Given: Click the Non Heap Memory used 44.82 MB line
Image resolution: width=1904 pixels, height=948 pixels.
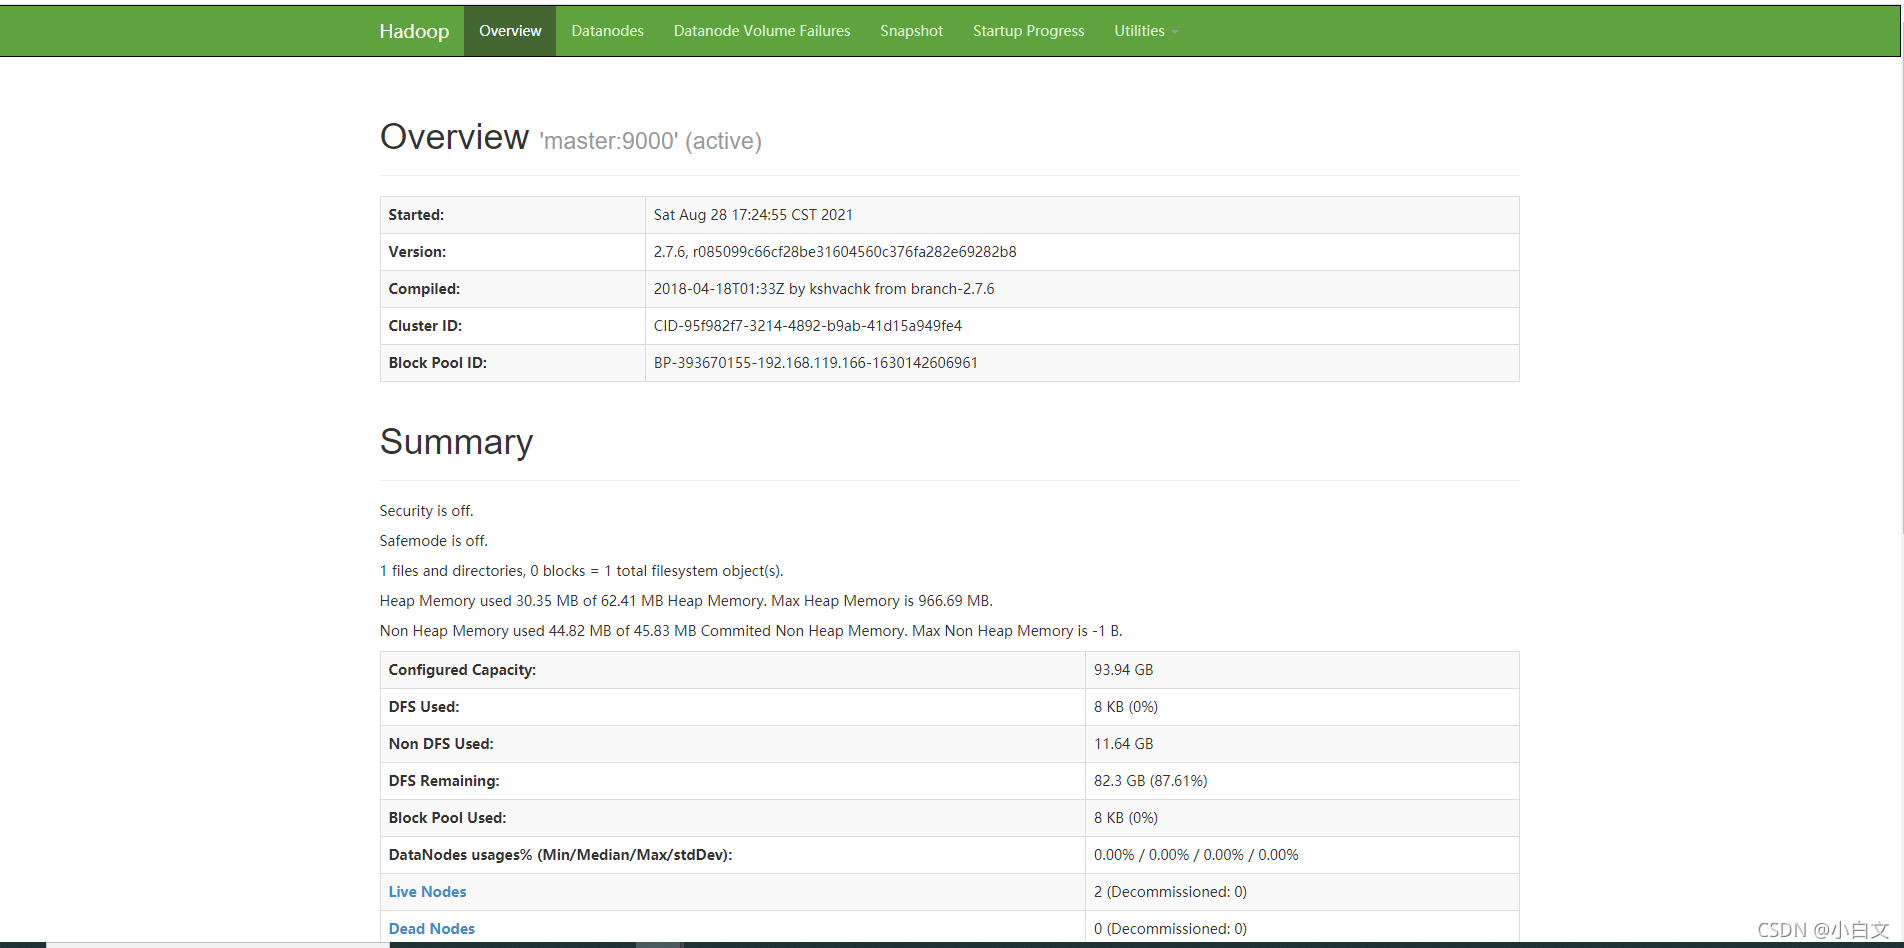Looking at the screenshot, I should point(751,631).
